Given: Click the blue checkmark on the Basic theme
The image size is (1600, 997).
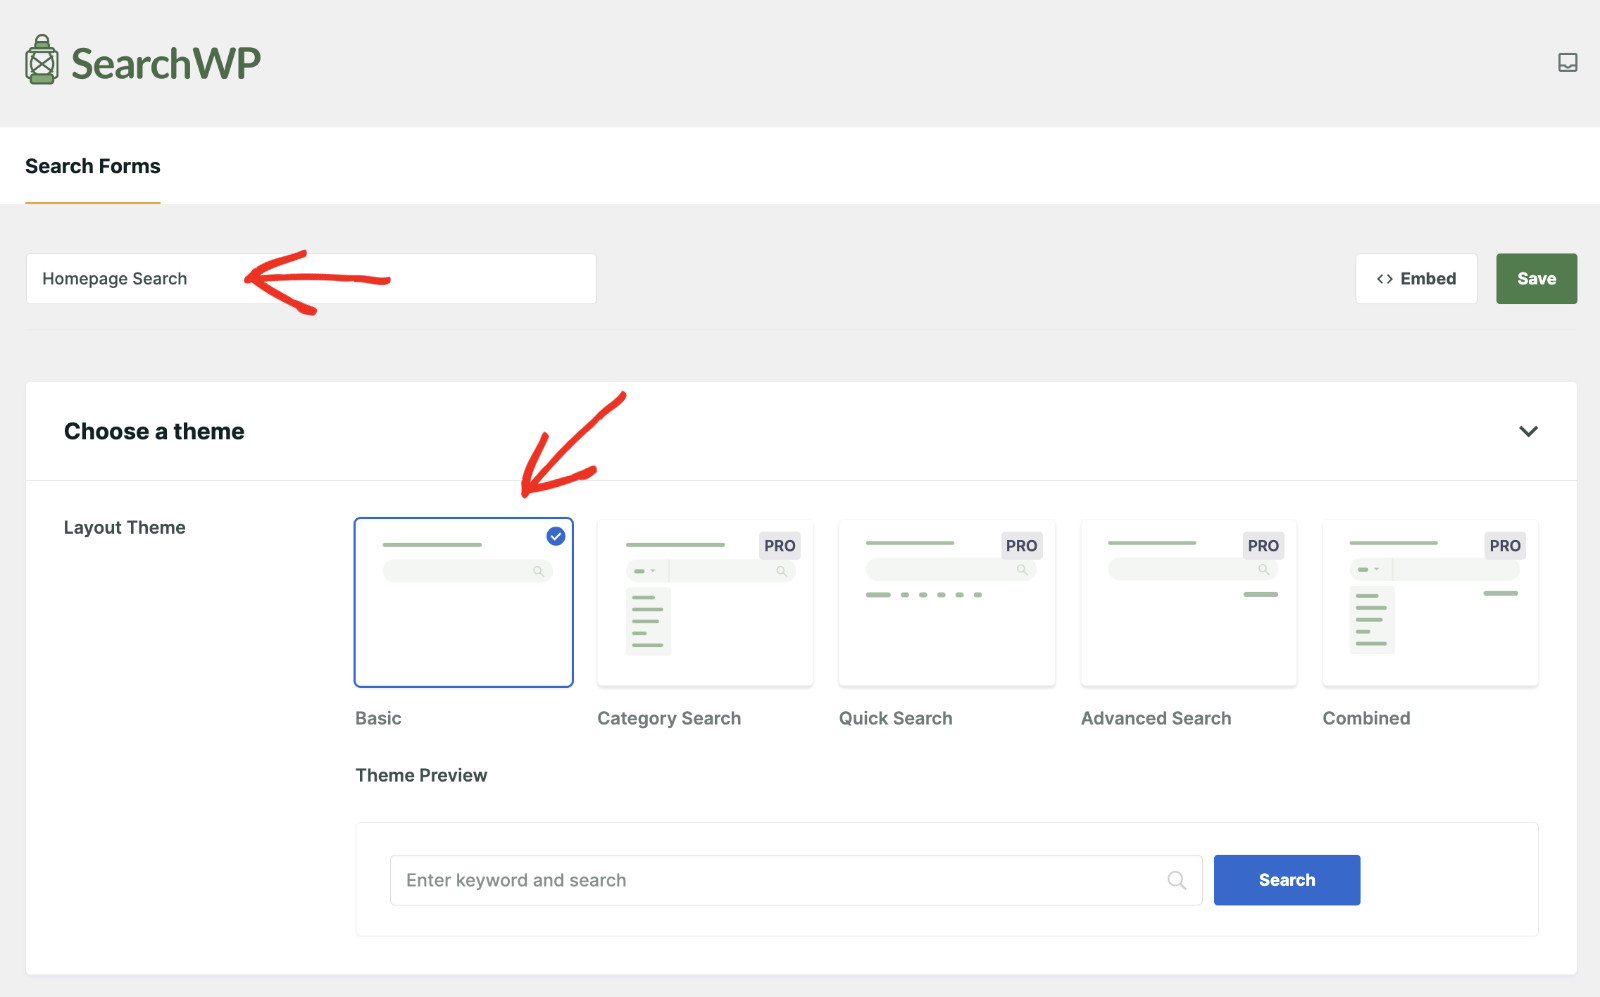Looking at the screenshot, I should [x=554, y=536].
